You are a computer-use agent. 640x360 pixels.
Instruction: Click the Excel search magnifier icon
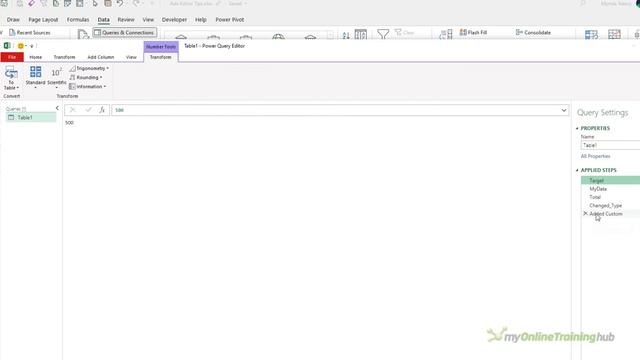click(x=583, y=3)
